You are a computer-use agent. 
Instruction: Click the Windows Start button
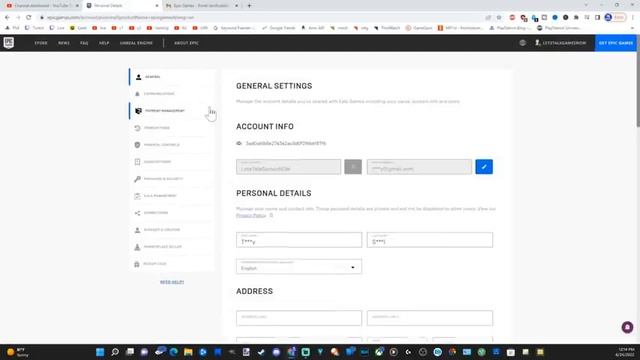pyautogui.click(x=100, y=352)
